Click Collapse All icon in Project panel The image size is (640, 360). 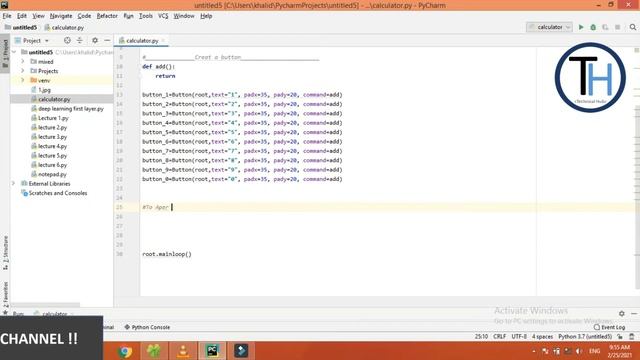coord(80,40)
